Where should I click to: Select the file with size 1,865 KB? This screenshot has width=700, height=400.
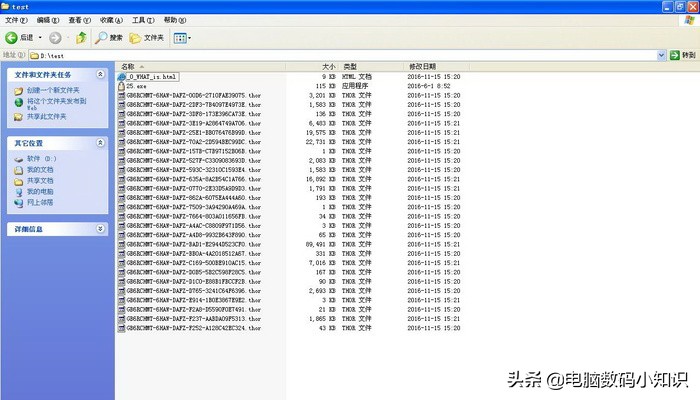(193, 319)
